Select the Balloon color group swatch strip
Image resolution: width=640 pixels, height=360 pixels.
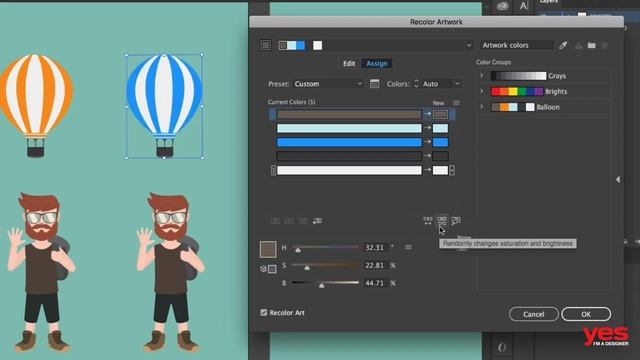coord(513,107)
